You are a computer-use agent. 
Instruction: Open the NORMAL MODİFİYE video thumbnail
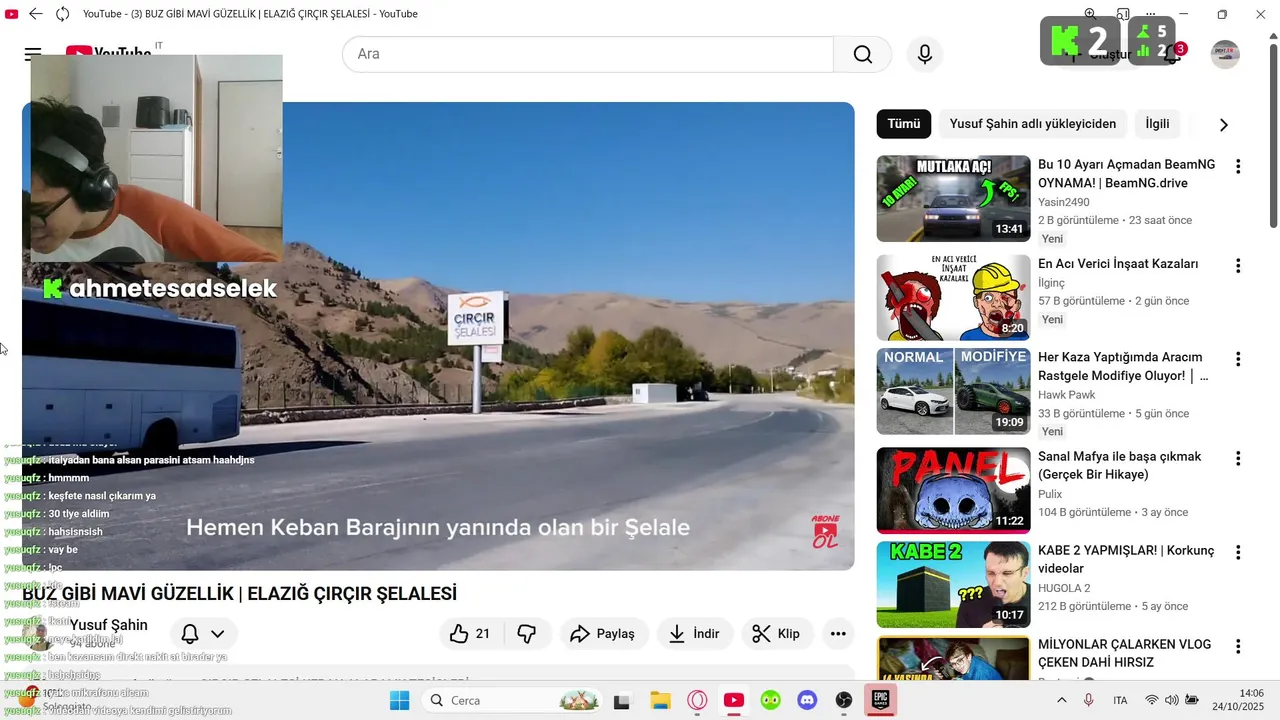(x=953, y=391)
